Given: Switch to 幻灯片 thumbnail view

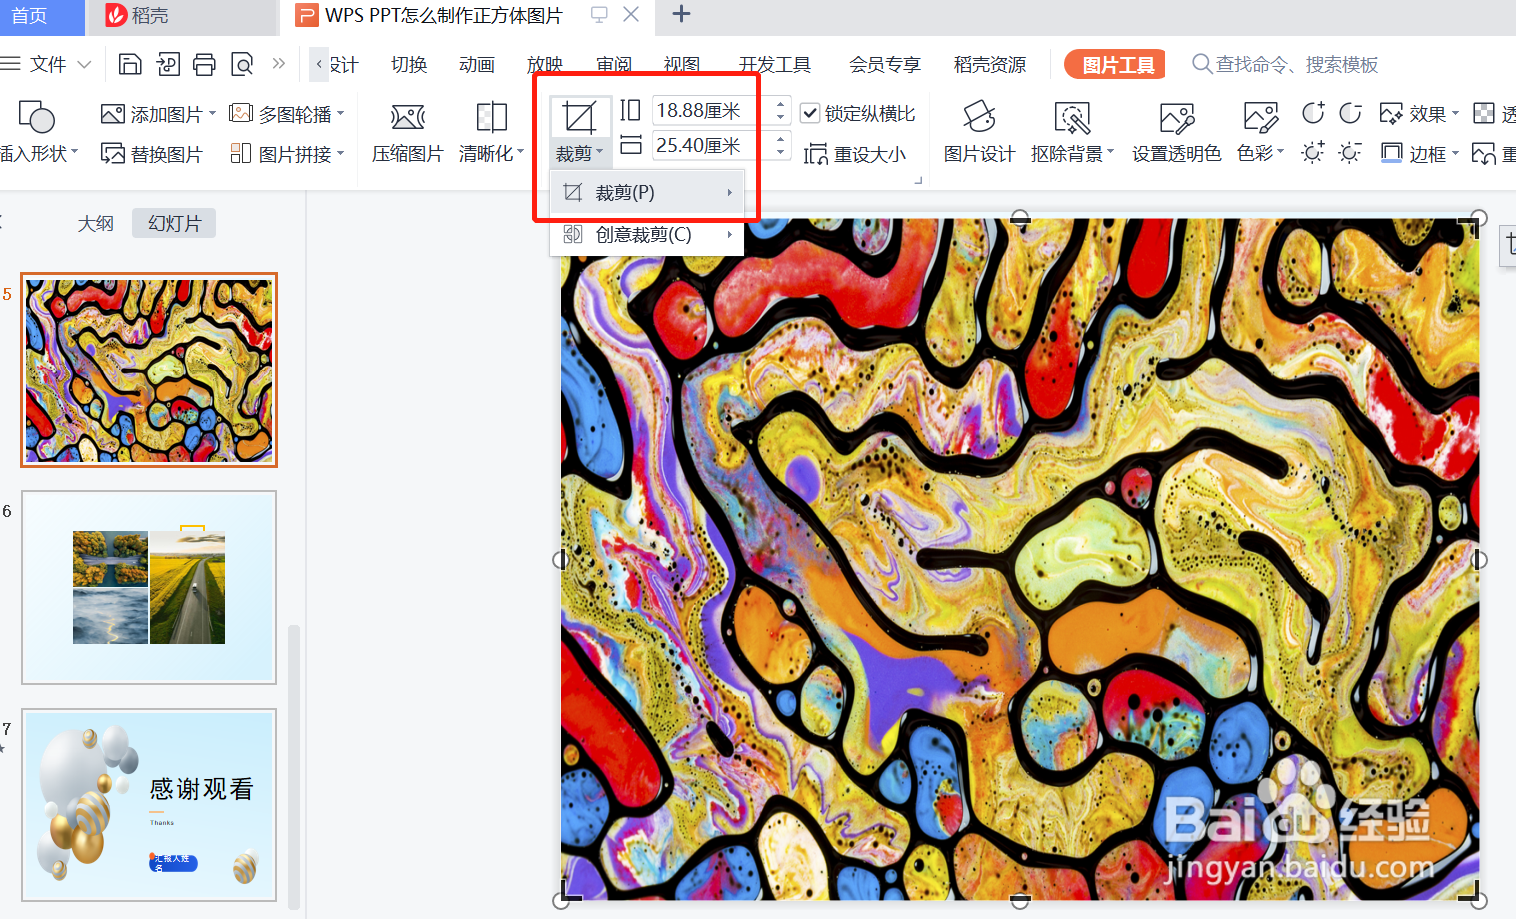Looking at the screenshot, I should (174, 223).
